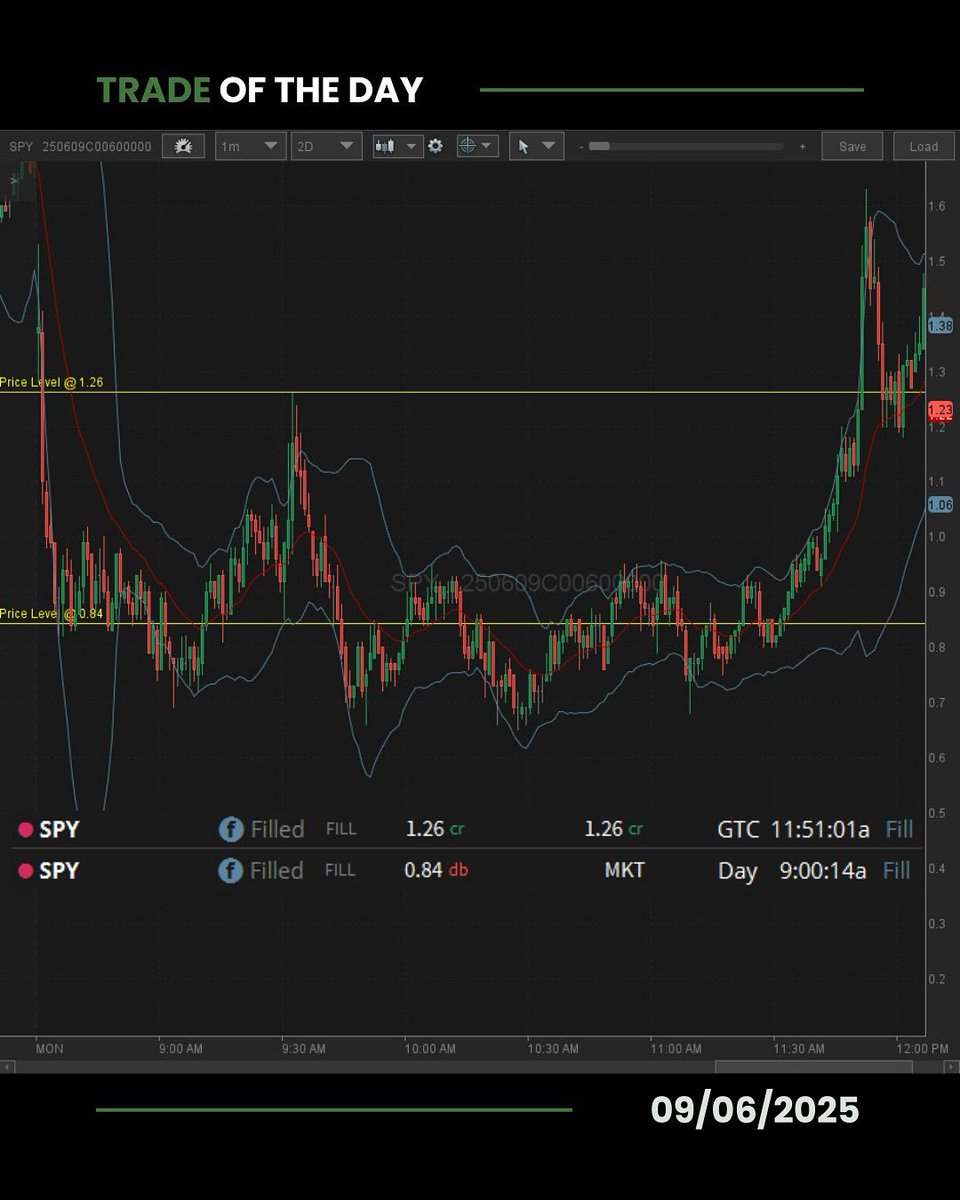This screenshot has width=960, height=1200.
Task: Click the 1.6 price axis label
Action: 937,206
